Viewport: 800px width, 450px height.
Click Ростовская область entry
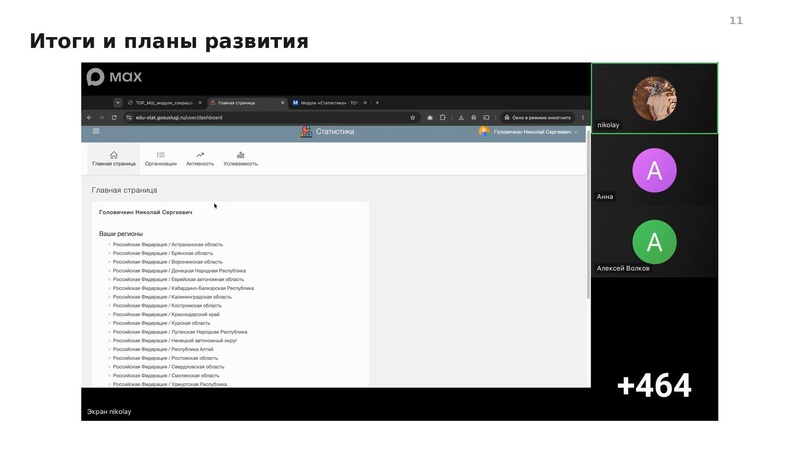tap(165, 358)
